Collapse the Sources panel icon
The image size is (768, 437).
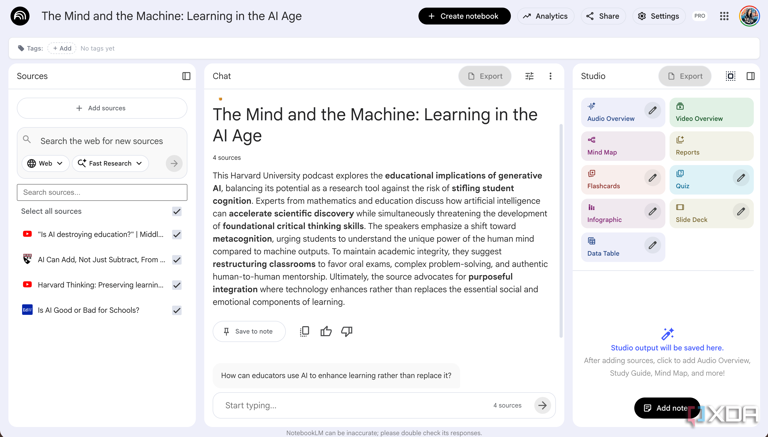186,76
